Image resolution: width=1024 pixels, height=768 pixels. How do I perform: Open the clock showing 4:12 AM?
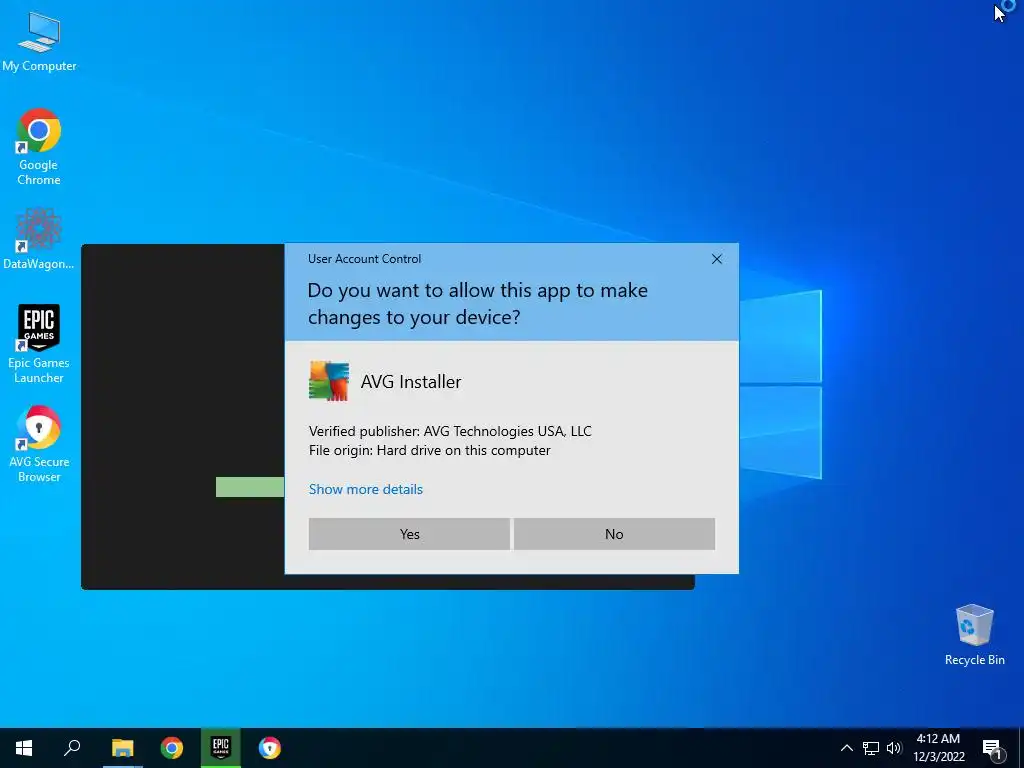click(x=938, y=748)
